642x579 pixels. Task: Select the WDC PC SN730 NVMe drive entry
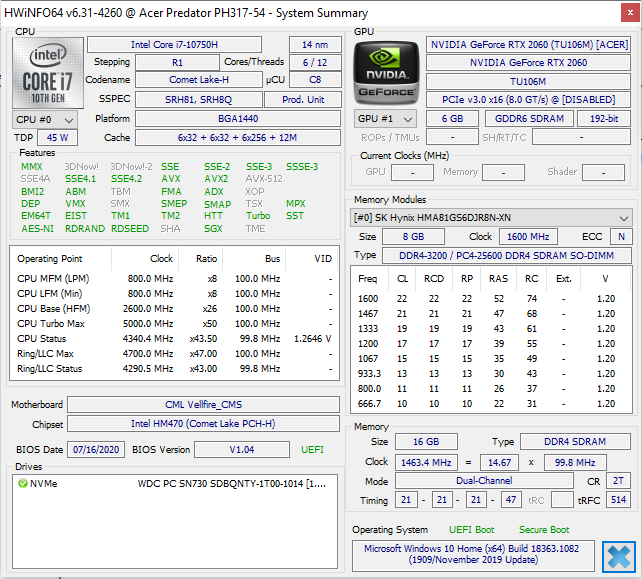(x=175, y=484)
